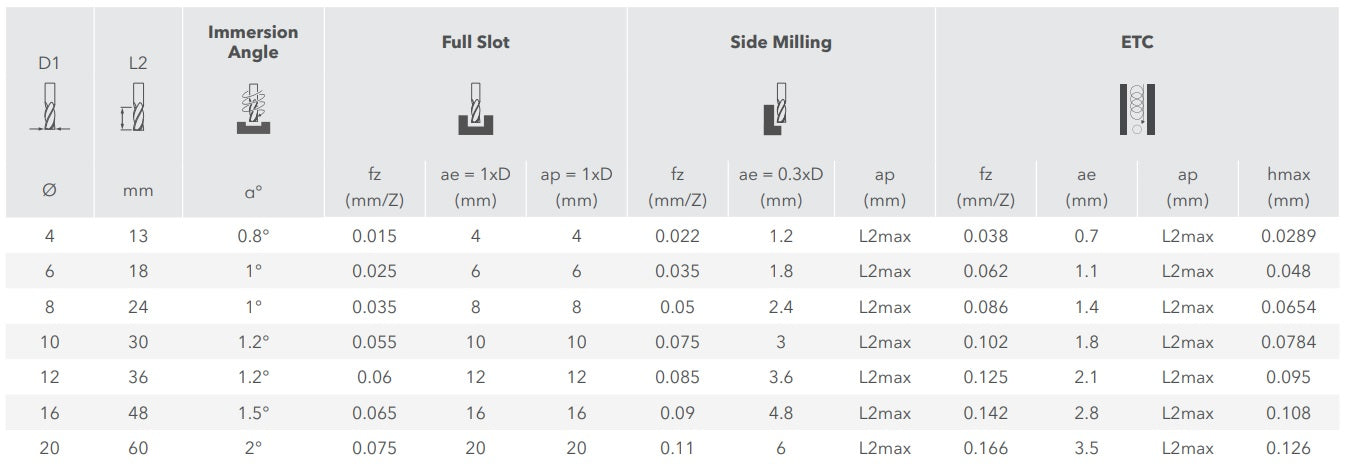Click the Immersion Angle ramping icon
The width and height of the screenshot is (1346, 476).
[x=253, y=109]
